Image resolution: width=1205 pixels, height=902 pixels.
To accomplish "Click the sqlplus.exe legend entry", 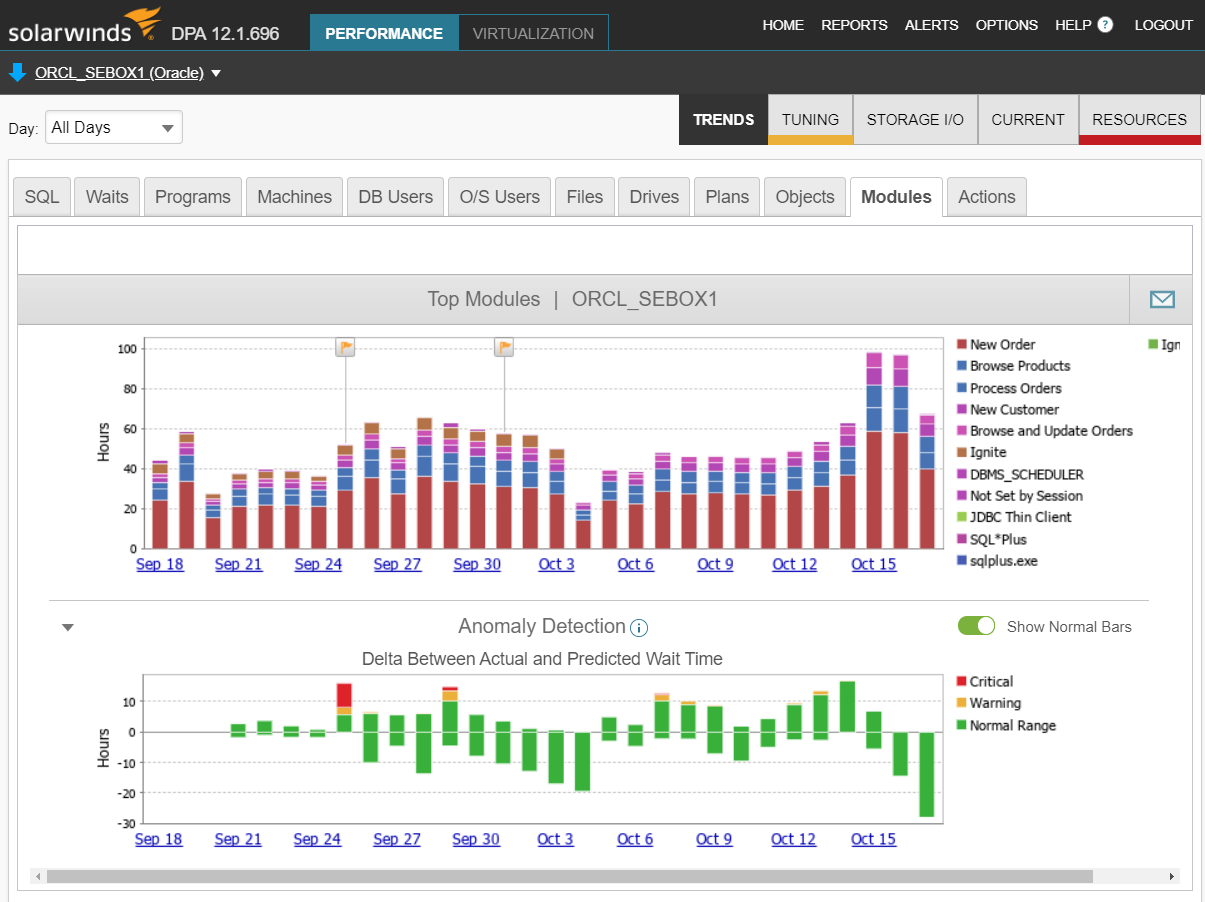I will [997, 561].
